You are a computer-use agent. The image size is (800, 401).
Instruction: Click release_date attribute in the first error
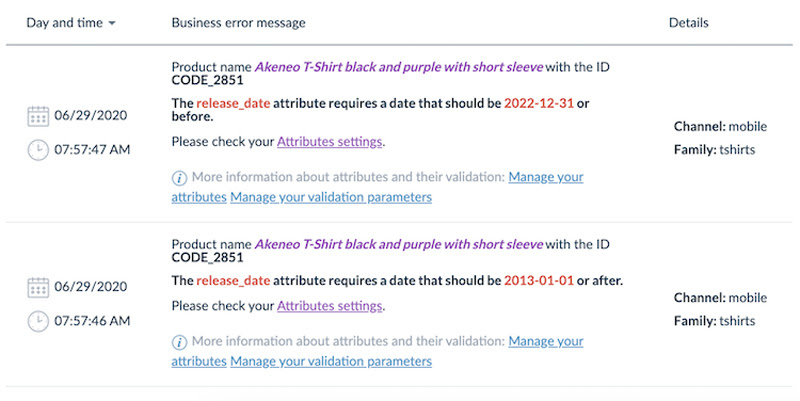tap(235, 103)
